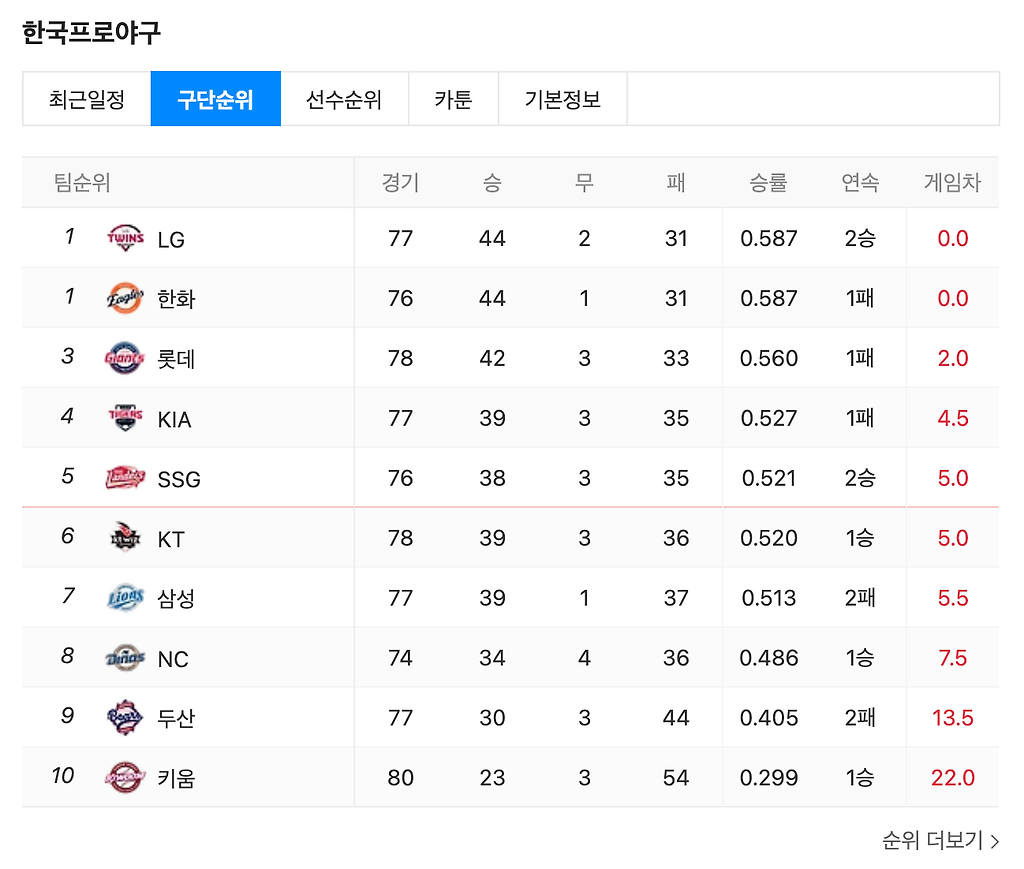Select the 구단순위 tab

tap(216, 99)
